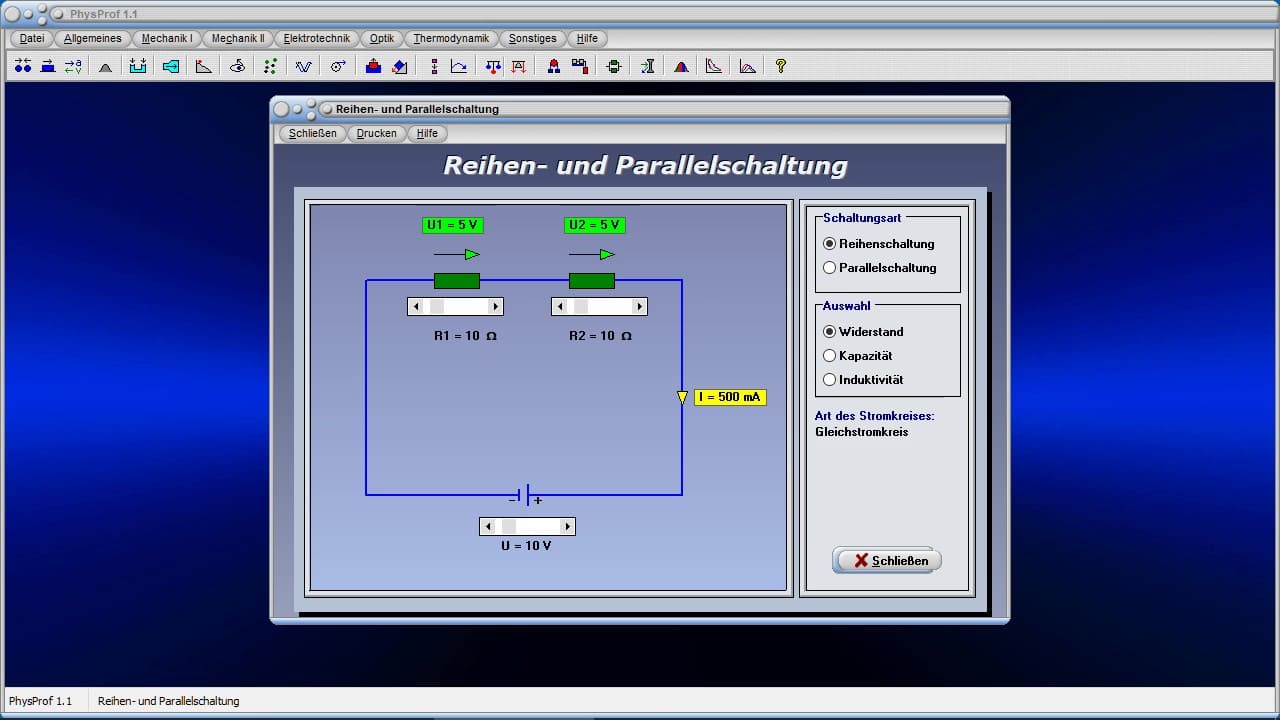Open the Elektrotechnik menu

316,39
